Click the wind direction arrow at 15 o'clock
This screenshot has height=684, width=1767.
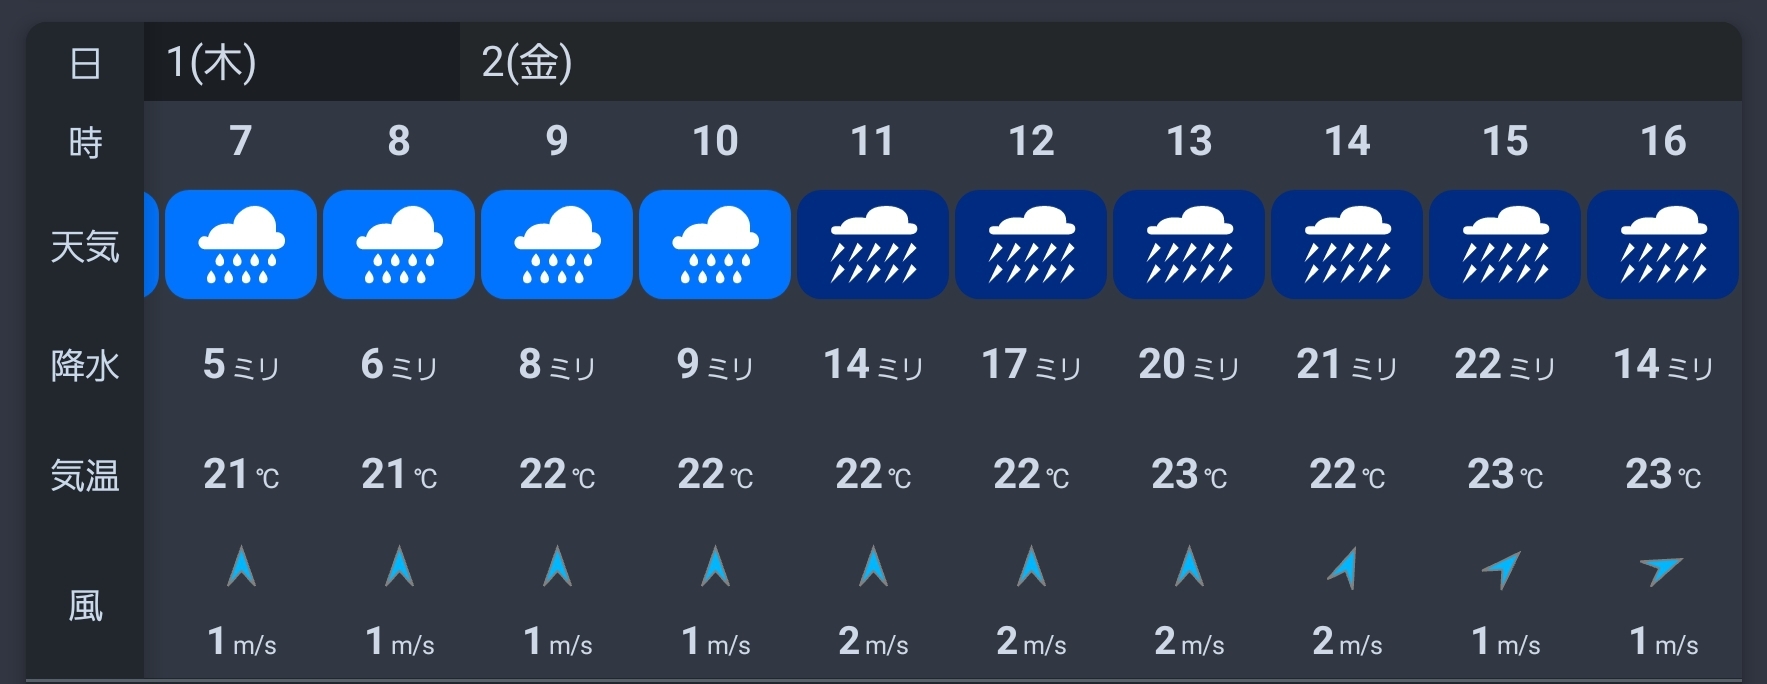pos(1503,569)
